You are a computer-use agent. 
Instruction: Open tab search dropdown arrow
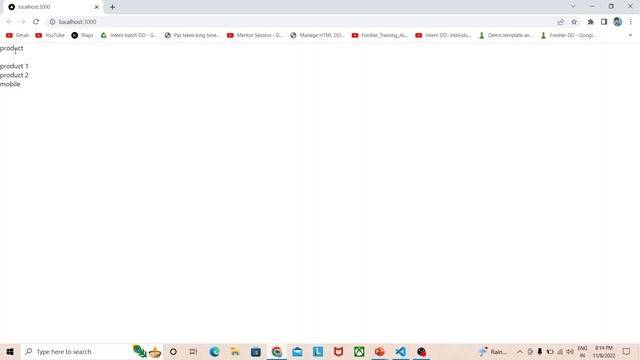[573, 7]
